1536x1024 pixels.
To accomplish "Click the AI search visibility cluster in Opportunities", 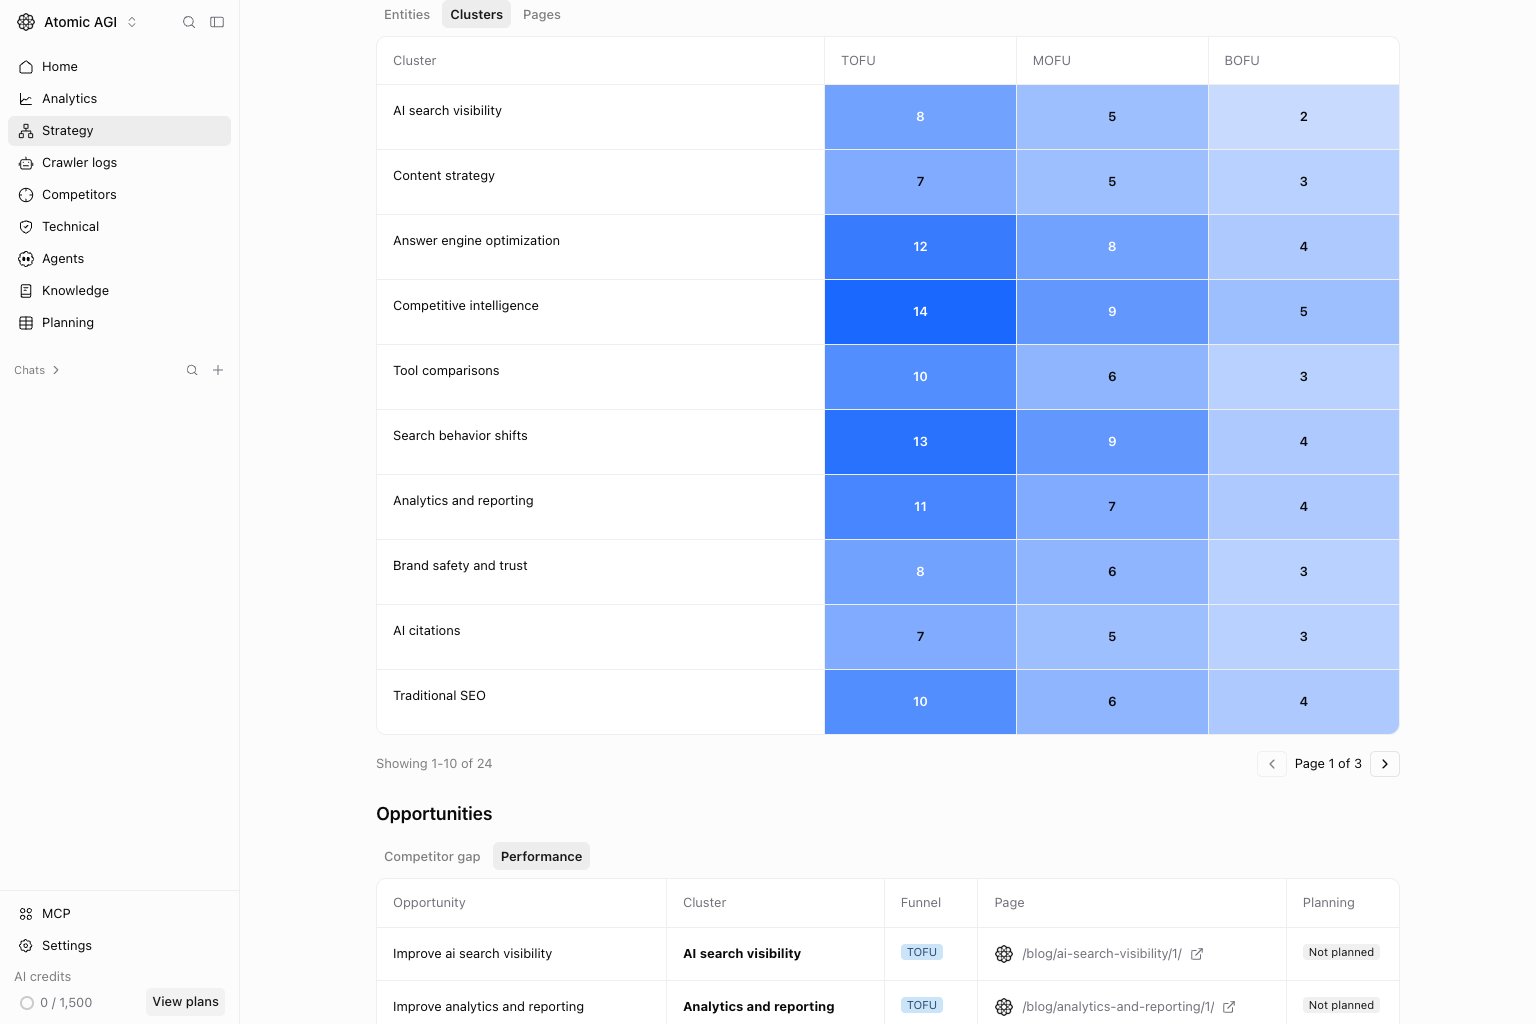I will click(742, 954).
